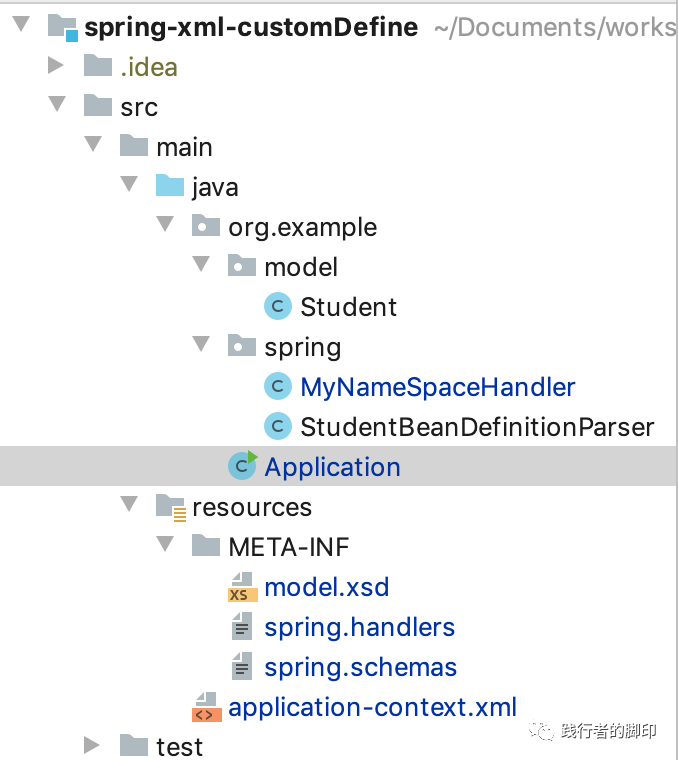Click the StudentBeanDefinitionParser class icon
This screenshot has width=678, height=760.
point(277,427)
